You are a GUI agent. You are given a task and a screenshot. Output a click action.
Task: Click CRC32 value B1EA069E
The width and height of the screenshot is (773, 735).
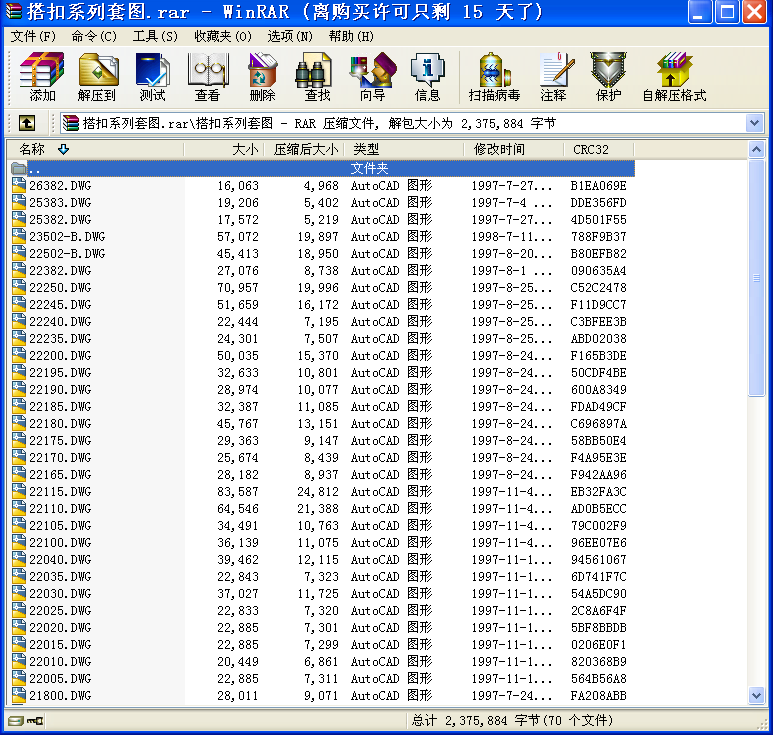598,185
